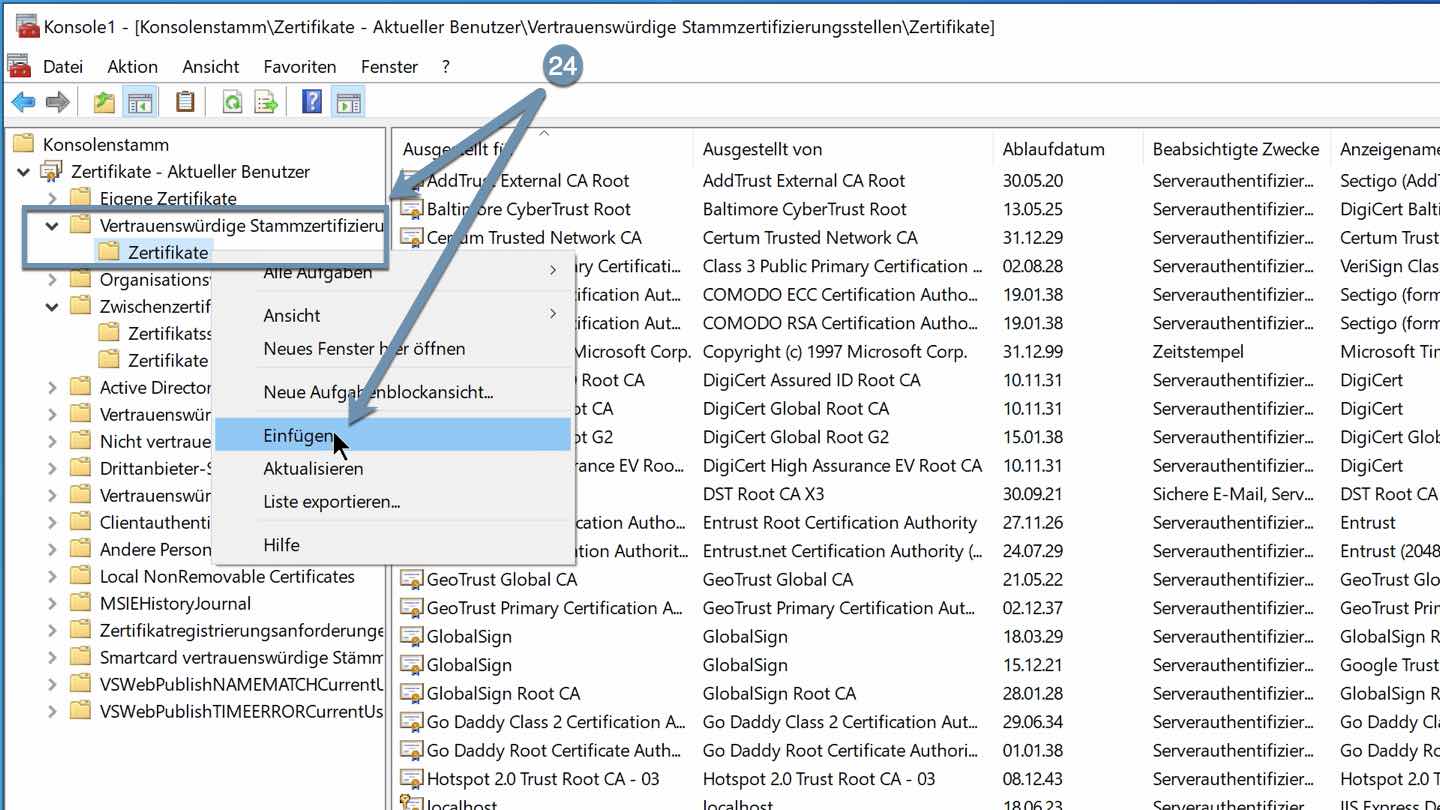1440x810 pixels.
Task: Click the Paste clipboard toolbar icon
Action: [185, 102]
